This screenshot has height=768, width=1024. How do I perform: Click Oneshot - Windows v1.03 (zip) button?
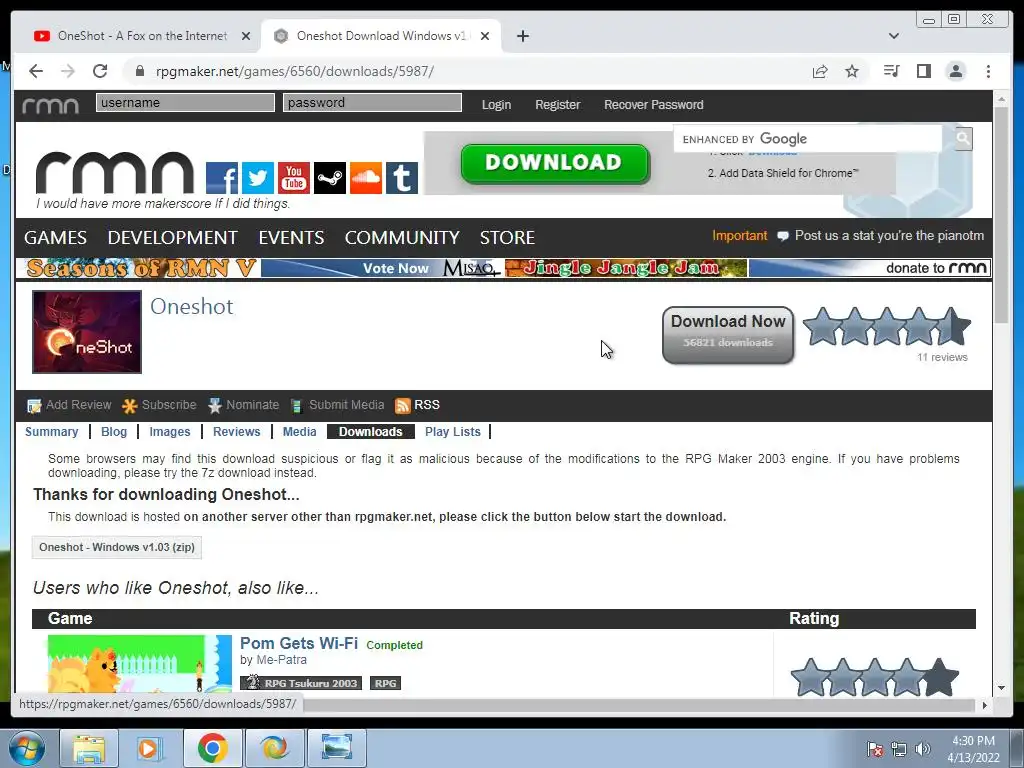tap(117, 547)
